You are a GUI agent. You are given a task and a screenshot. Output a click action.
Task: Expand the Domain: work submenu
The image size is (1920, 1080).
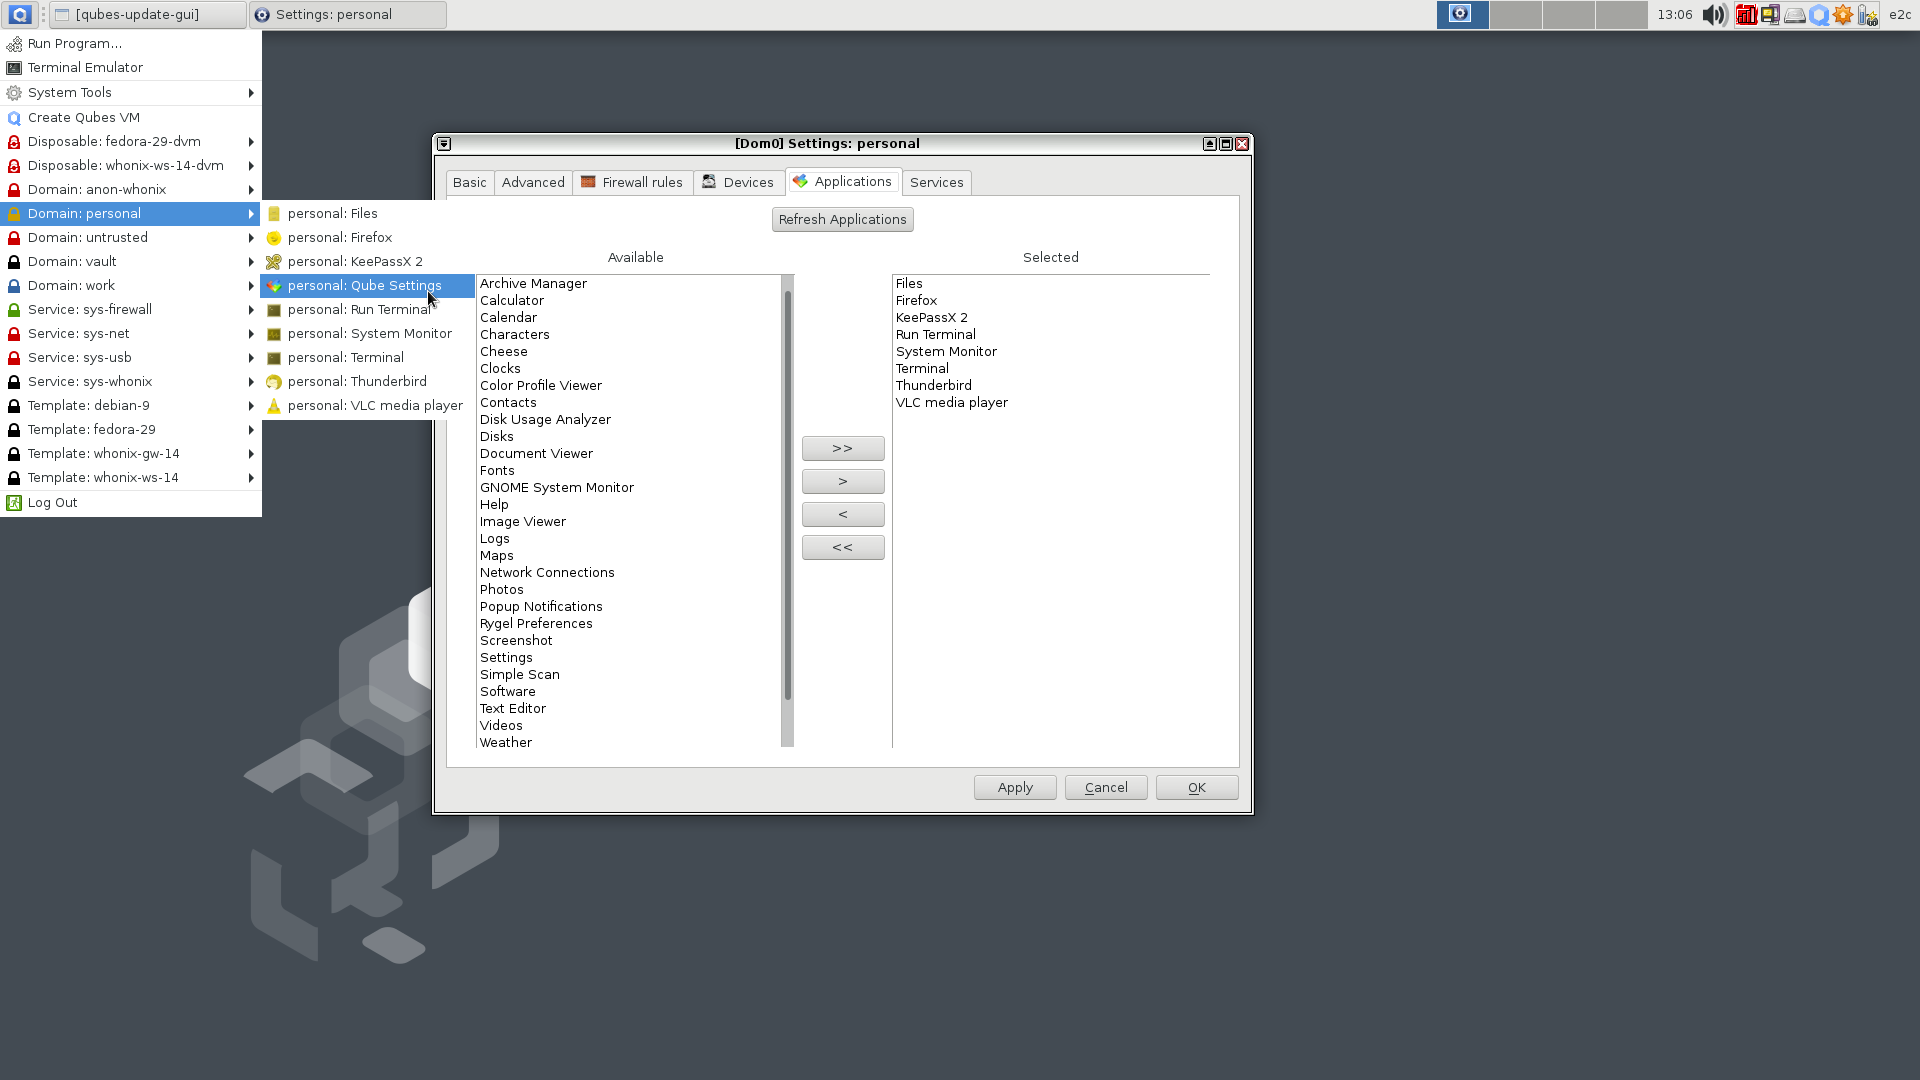pyautogui.click(x=71, y=285)
